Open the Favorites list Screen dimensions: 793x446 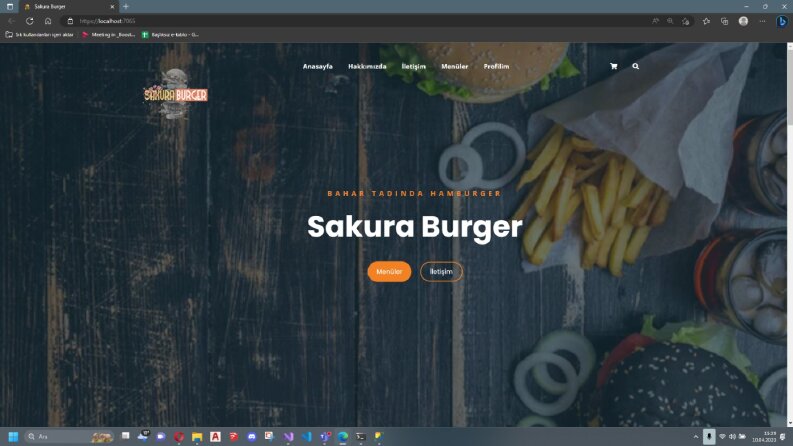tap(707, 21)
